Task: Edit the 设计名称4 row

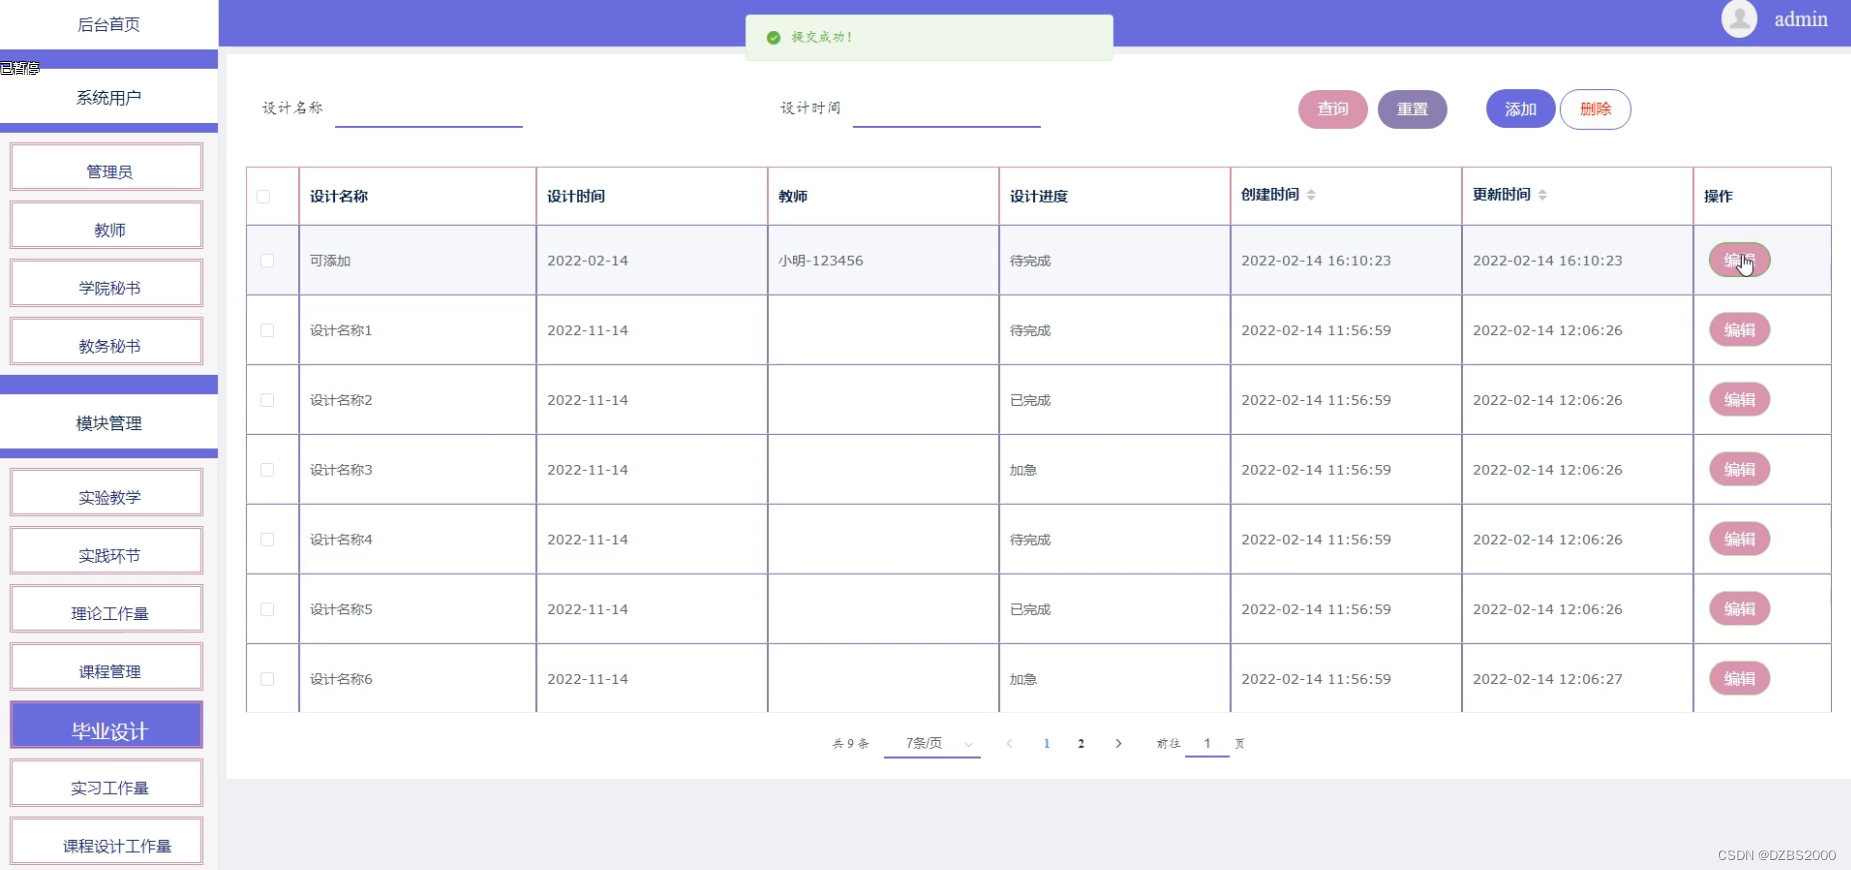Action: coord(1740,539)
